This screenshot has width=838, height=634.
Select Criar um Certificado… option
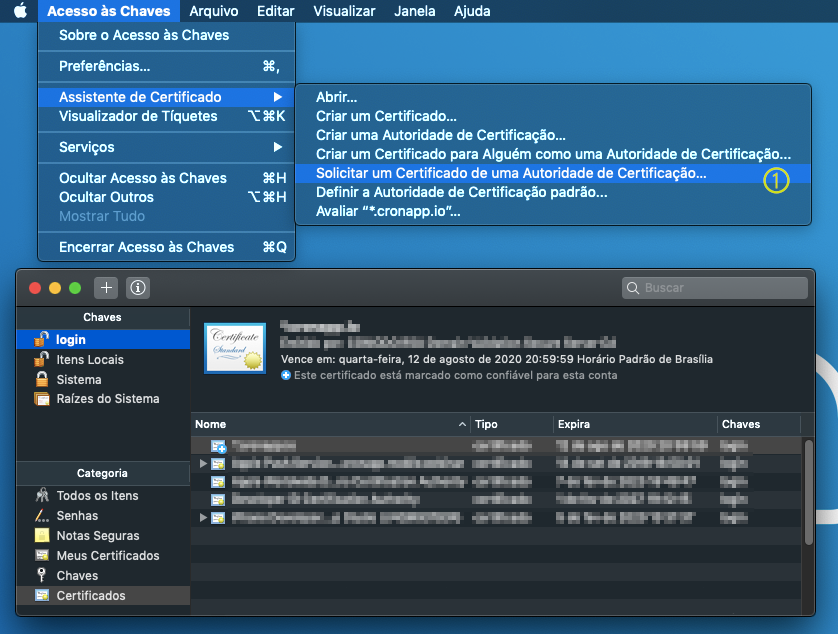pos(553,116)
